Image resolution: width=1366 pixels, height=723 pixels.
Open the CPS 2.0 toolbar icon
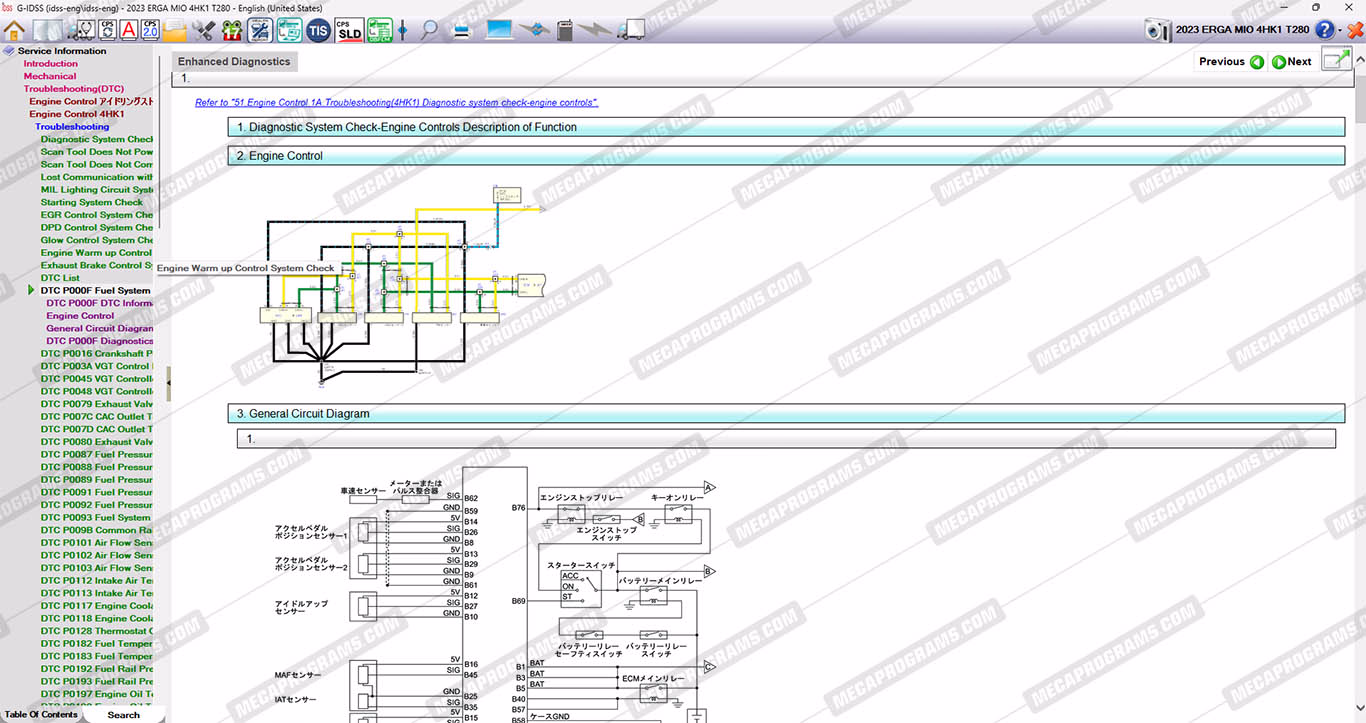pyautogui.click(x=151, y=30)
